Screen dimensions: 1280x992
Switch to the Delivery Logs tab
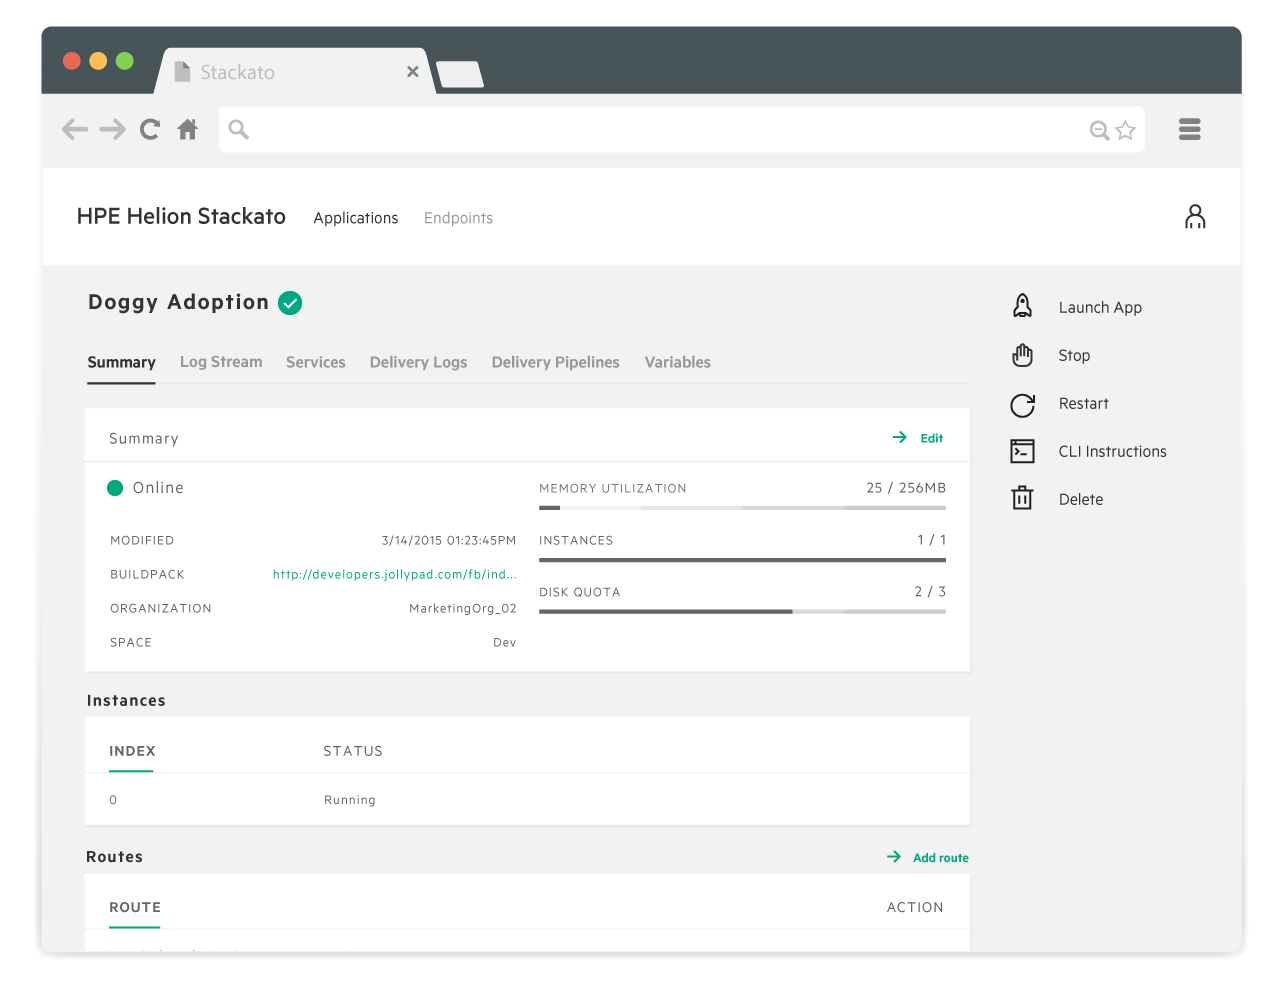[418, 362]
